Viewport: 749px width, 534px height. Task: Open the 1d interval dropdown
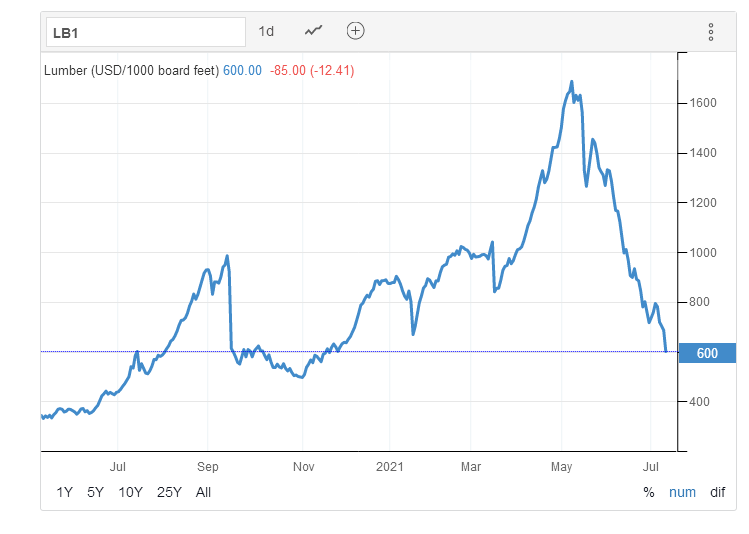(266, 31)
